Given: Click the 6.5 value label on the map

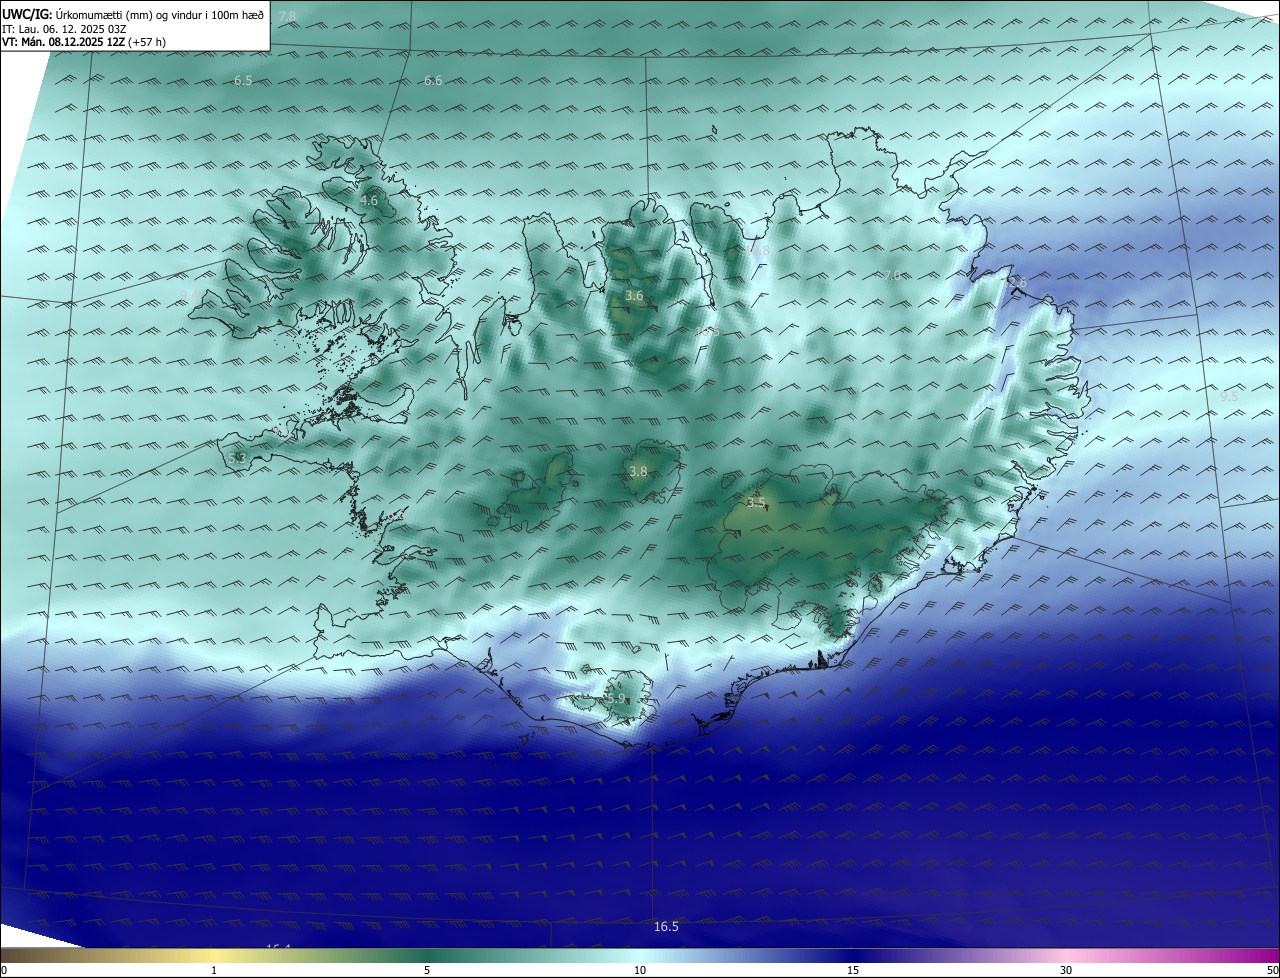Looking at the screenshot, I should coord(243,80).
